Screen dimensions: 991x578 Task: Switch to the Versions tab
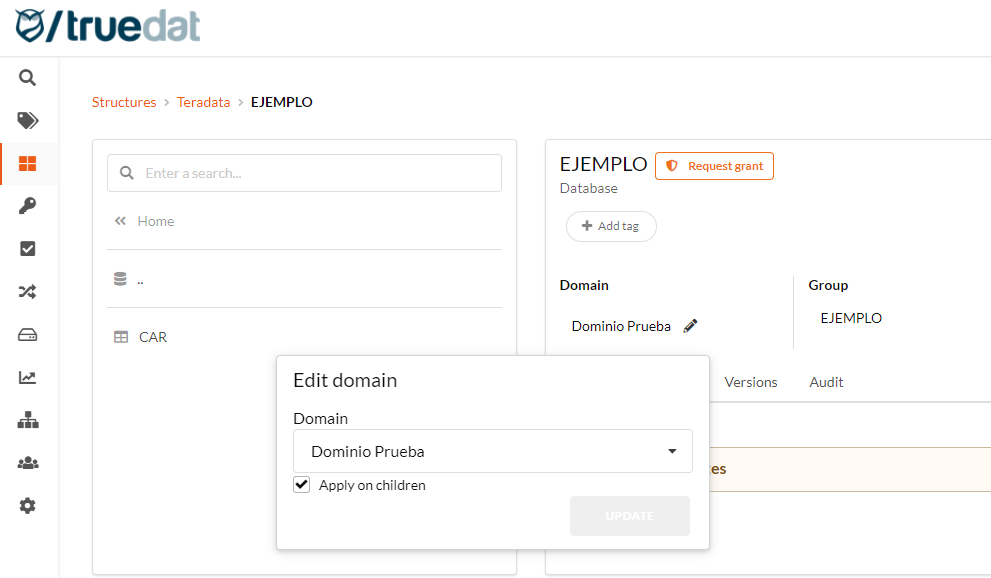(x=750, y=382)
